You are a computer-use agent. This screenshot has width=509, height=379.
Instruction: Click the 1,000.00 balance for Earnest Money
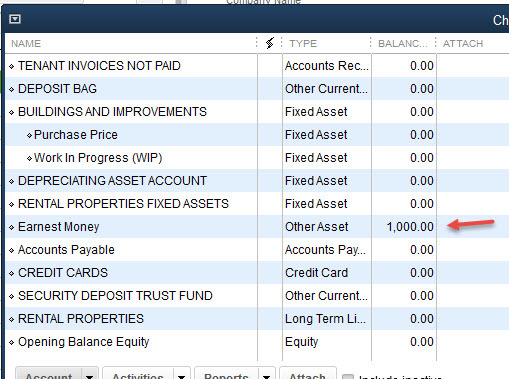coord(410,227)
